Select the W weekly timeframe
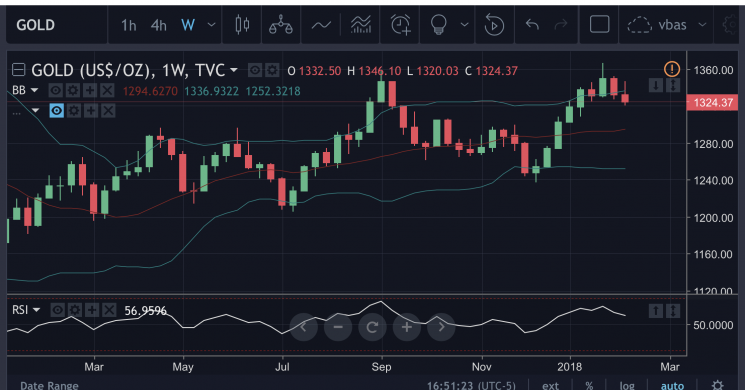The image size is (745, 390). click(188, 25)
